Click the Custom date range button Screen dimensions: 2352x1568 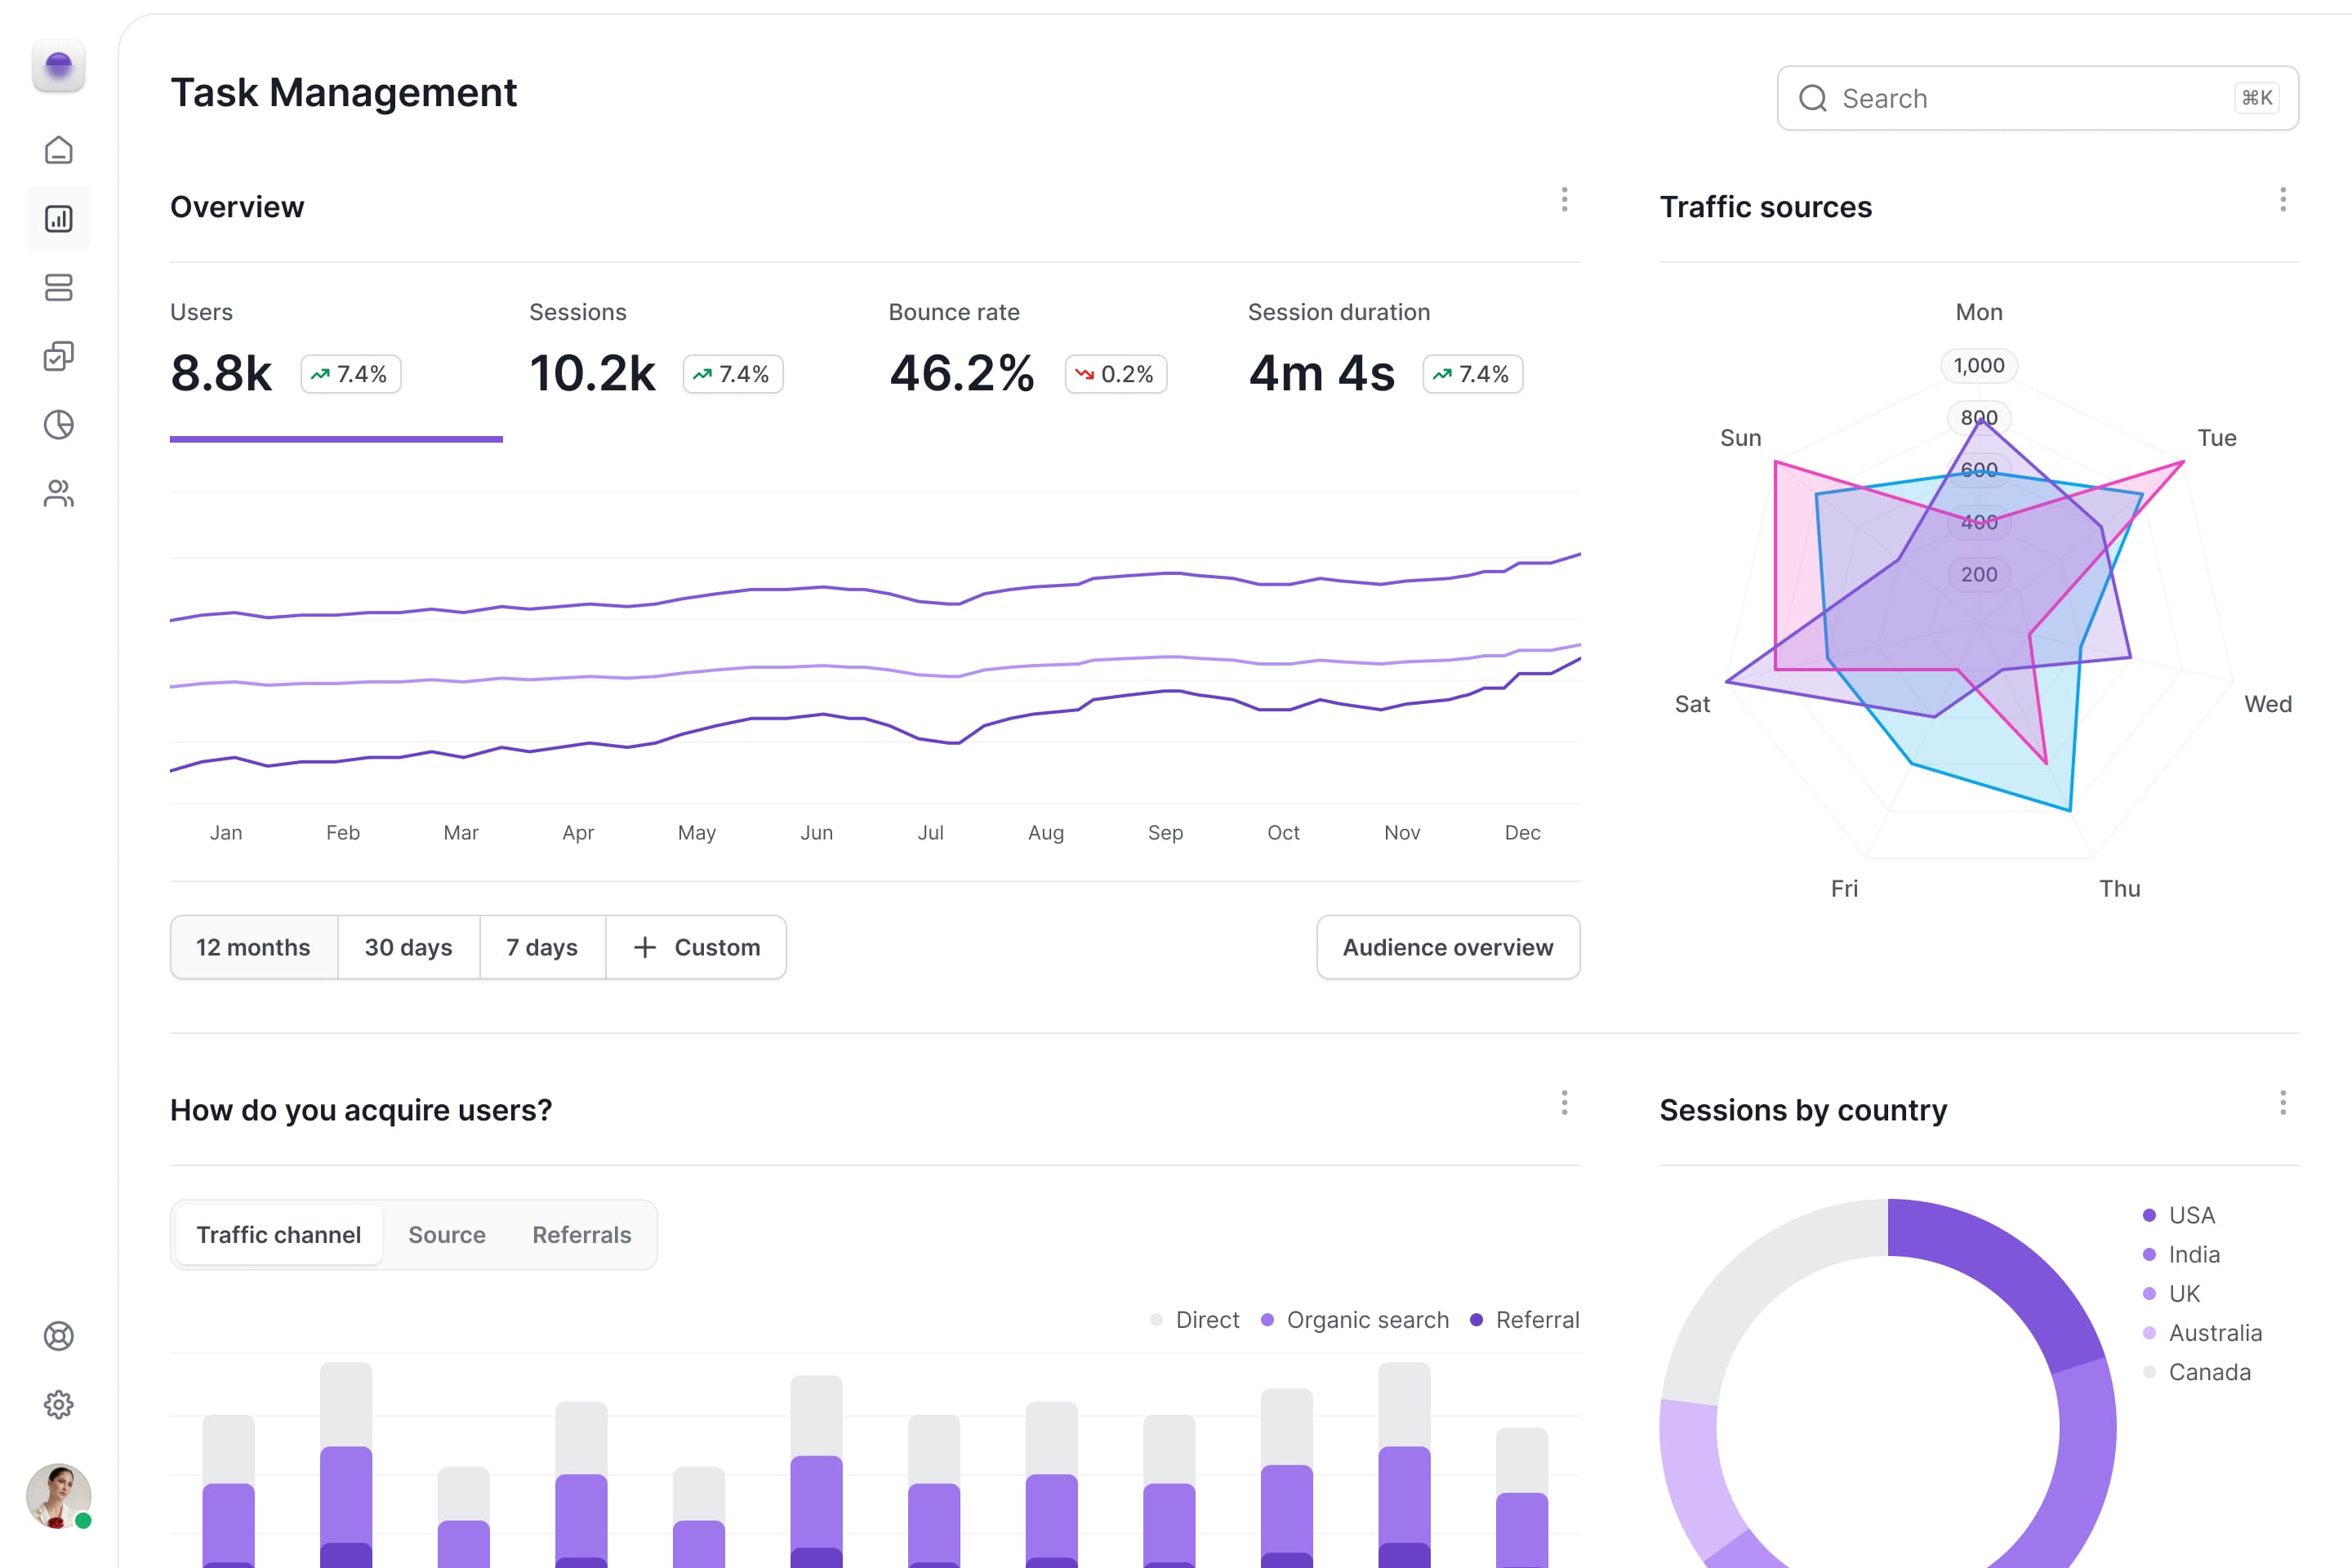point(697,947)
